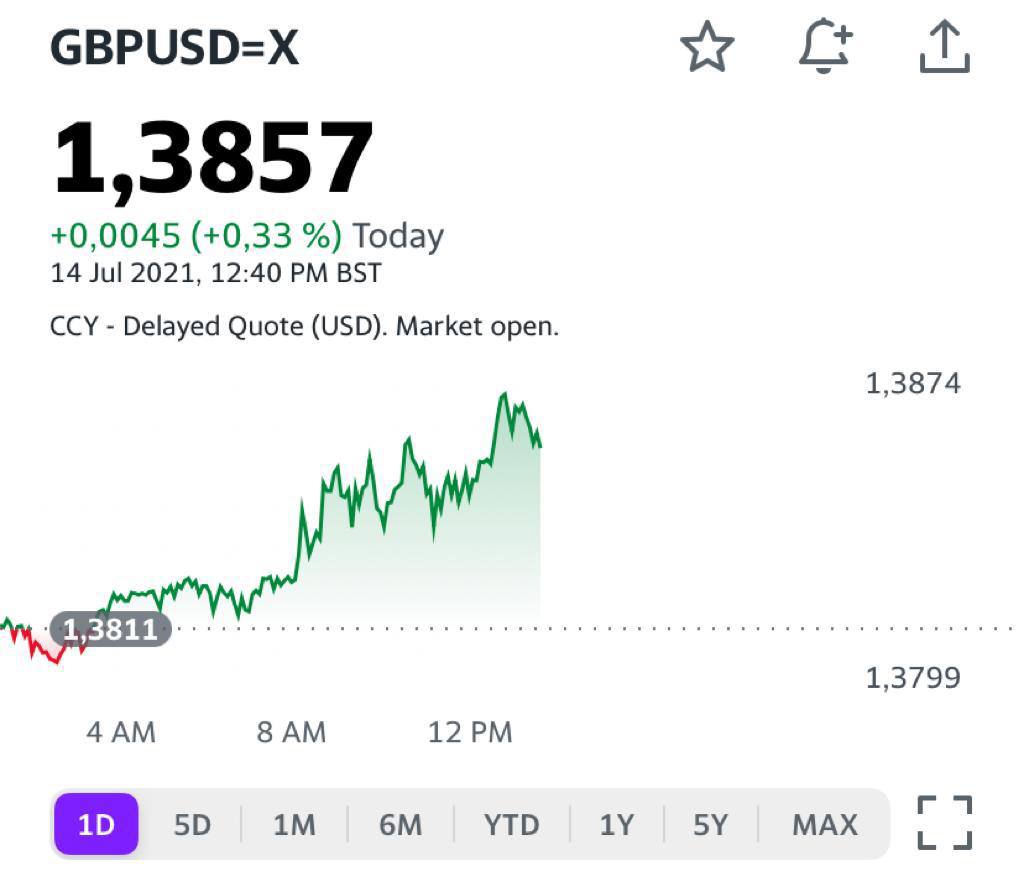Viewport: 1024px width, 892px height.
Task: Tap the 8 AM time axis label
Action: click(x=291, y=733)
